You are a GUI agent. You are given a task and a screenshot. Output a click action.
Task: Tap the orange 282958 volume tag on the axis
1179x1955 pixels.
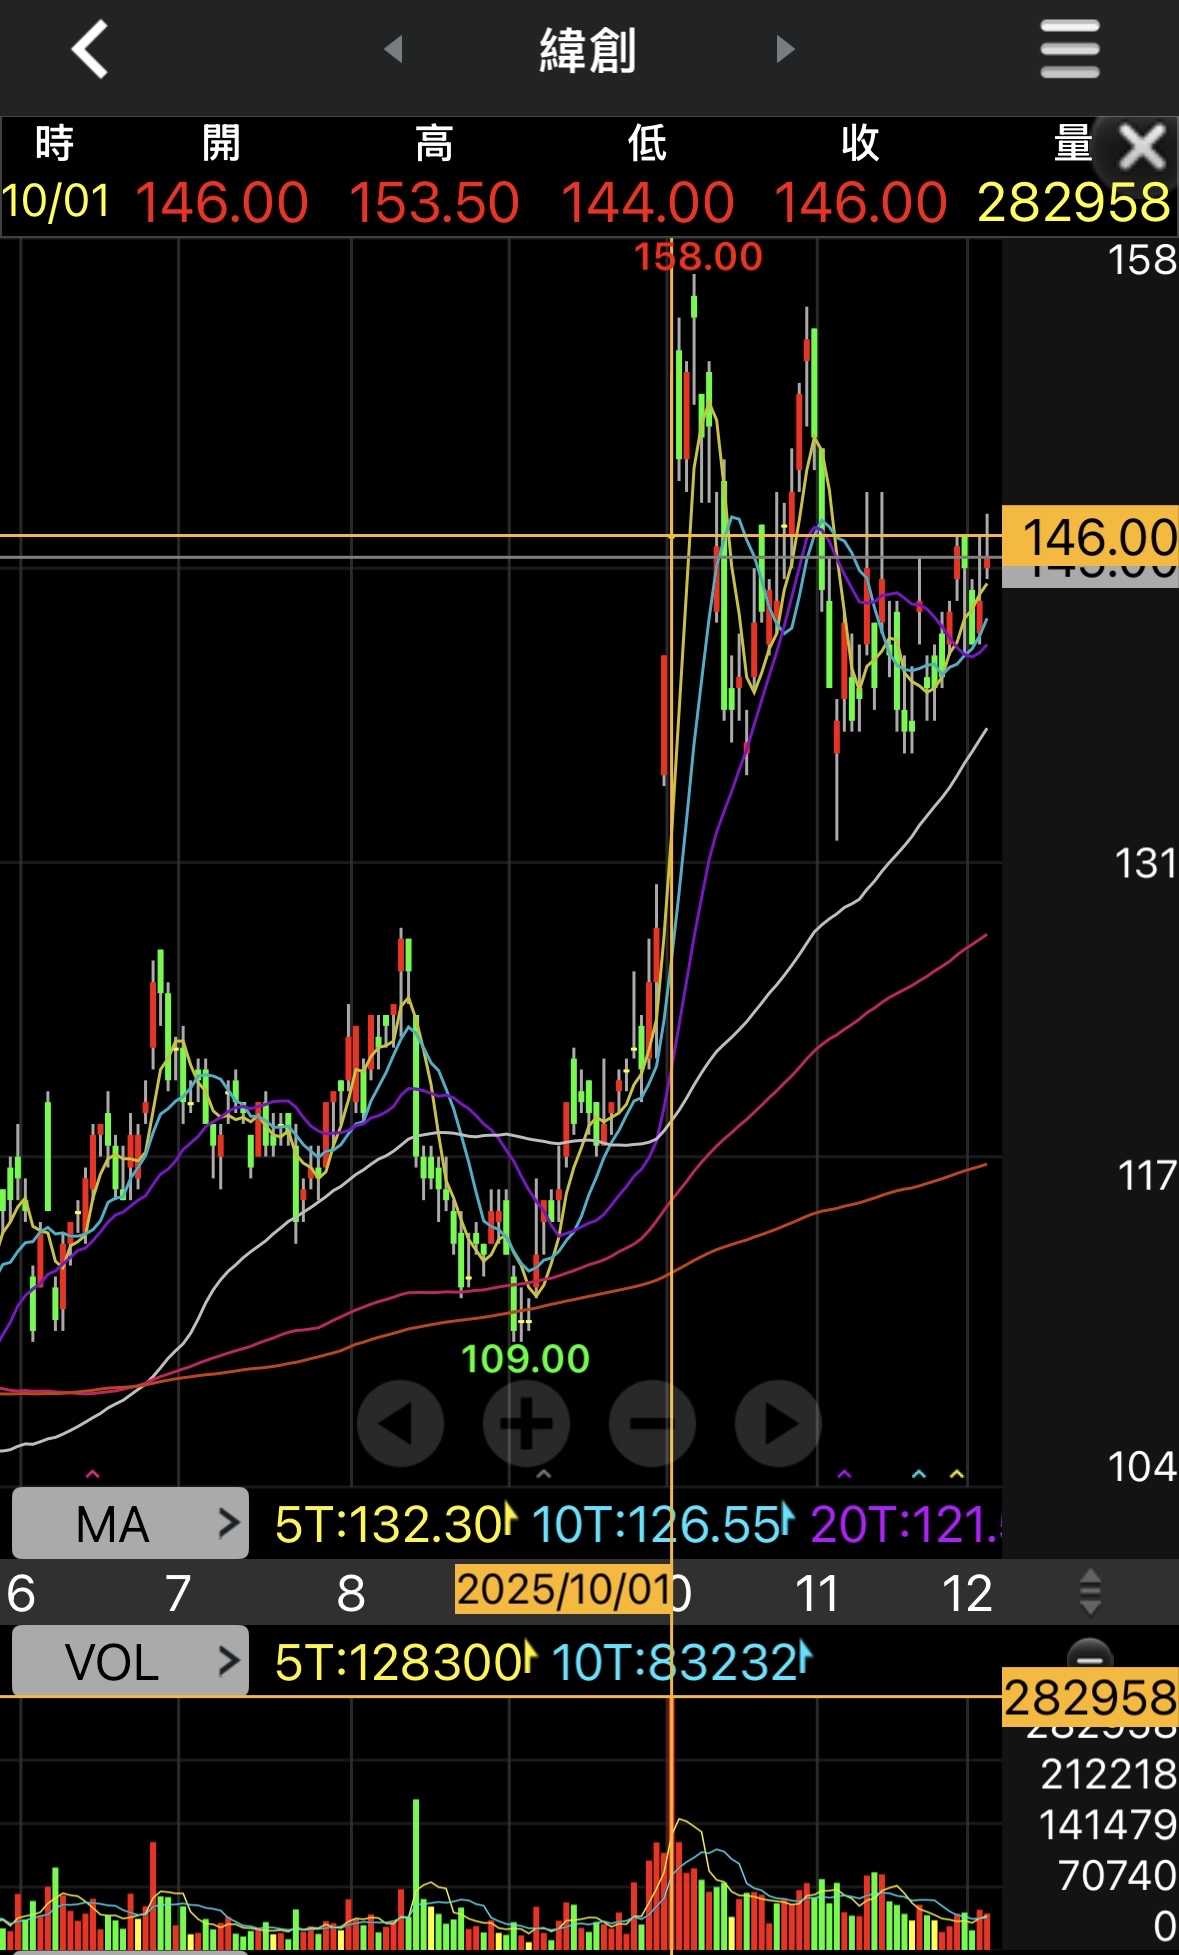click(x=1090, y=1697)
